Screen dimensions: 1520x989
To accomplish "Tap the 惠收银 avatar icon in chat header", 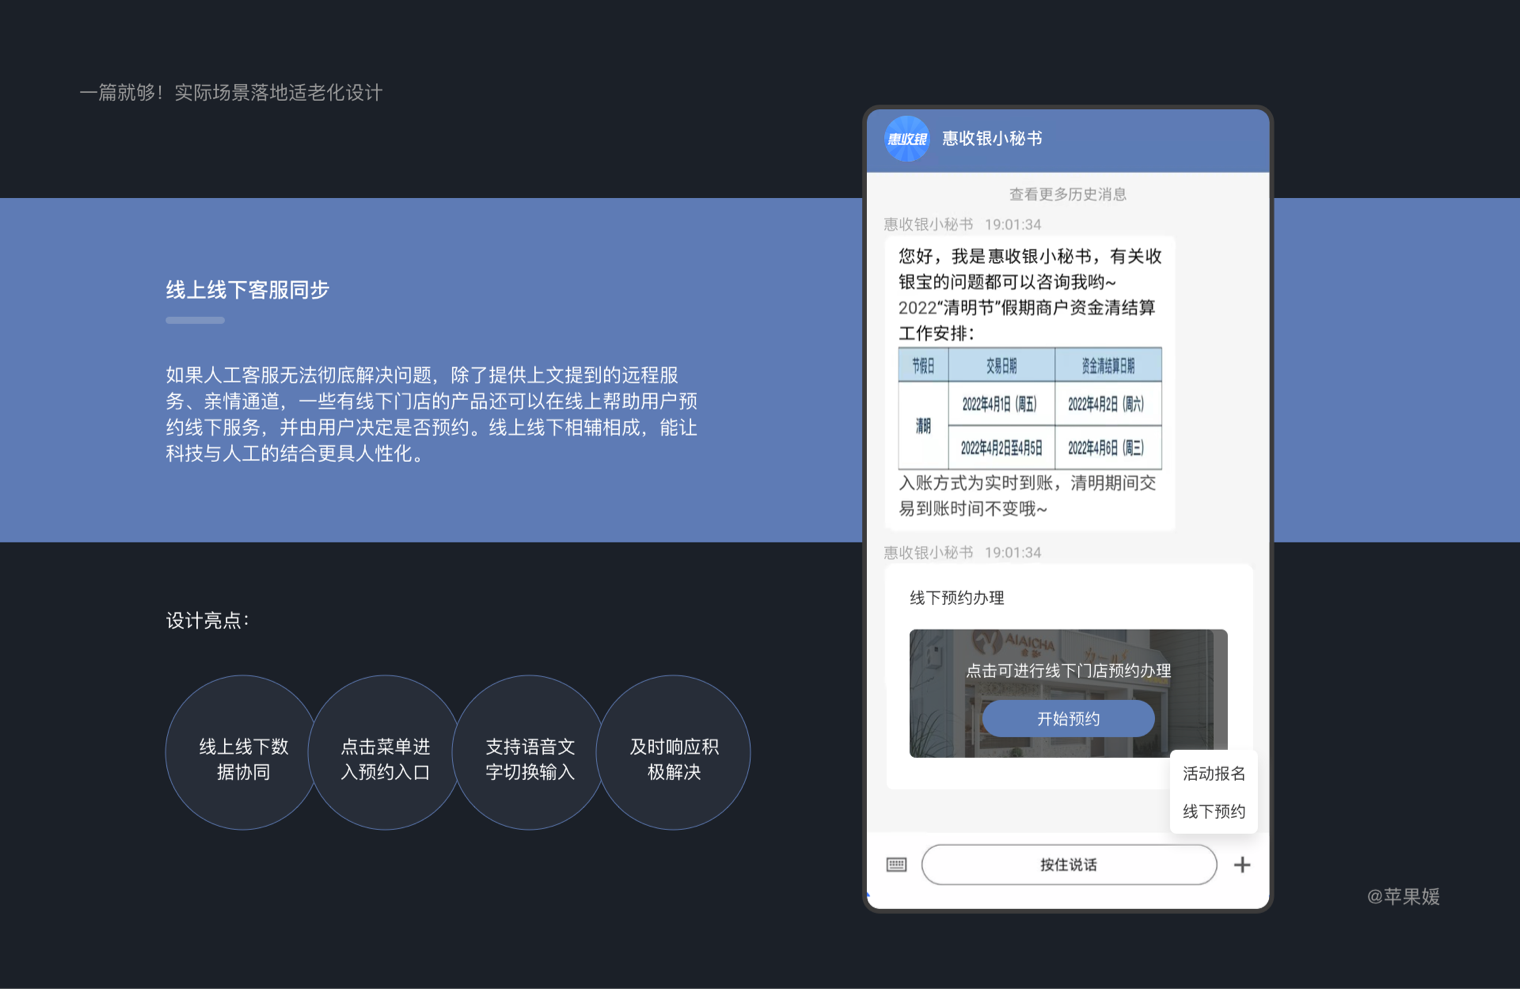I will [x=907, y=139].
